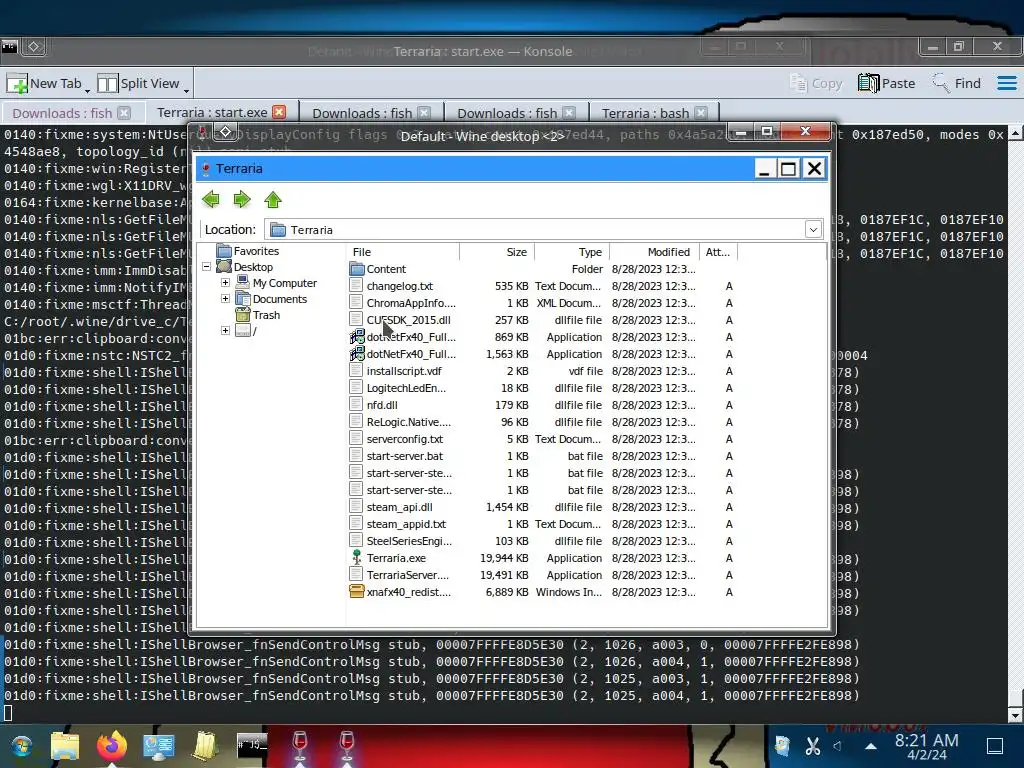Click the show desktop button in tray
Screen dimensions: 1024x768
click(x=994, y=745)
